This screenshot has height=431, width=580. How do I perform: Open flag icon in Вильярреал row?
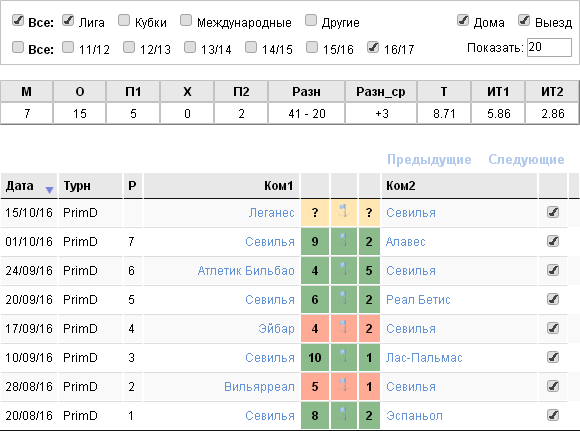click(344, 385)
